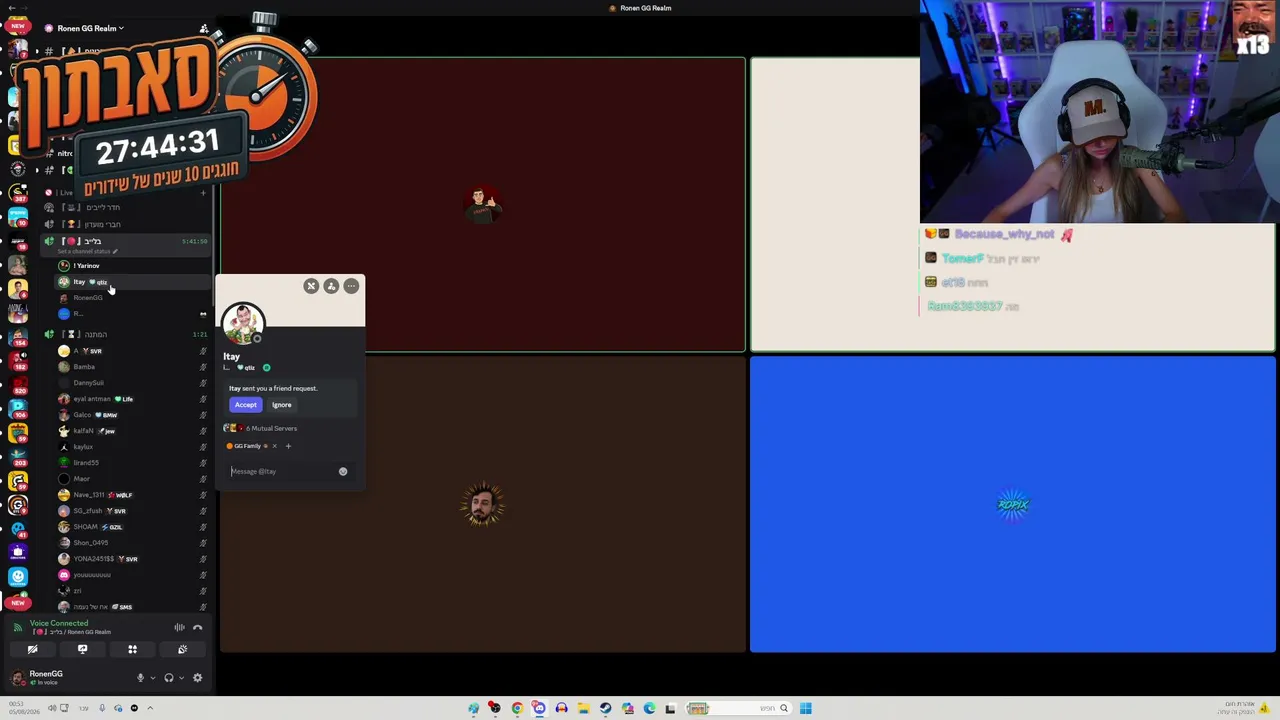Open Discord user settings gear
The image size is (1280, 720).
tap(198, 678)
